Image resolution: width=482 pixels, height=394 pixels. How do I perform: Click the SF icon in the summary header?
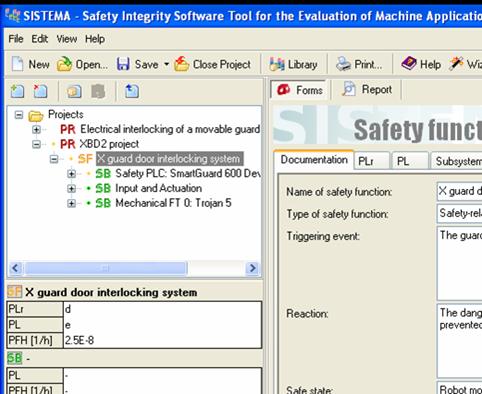click(x=14, y=292)
